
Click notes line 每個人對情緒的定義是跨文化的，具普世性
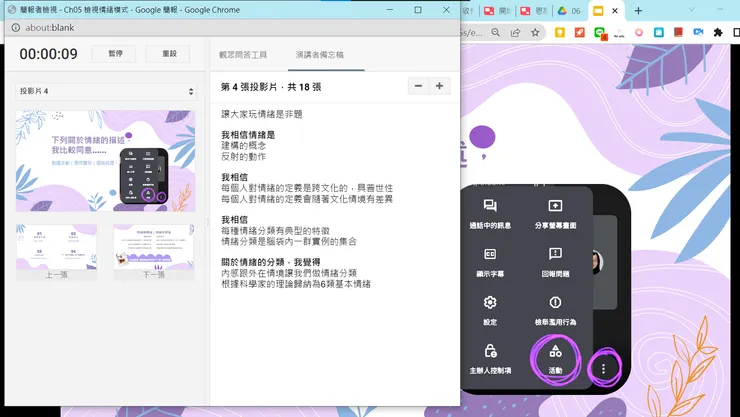(x=307, y=188)
